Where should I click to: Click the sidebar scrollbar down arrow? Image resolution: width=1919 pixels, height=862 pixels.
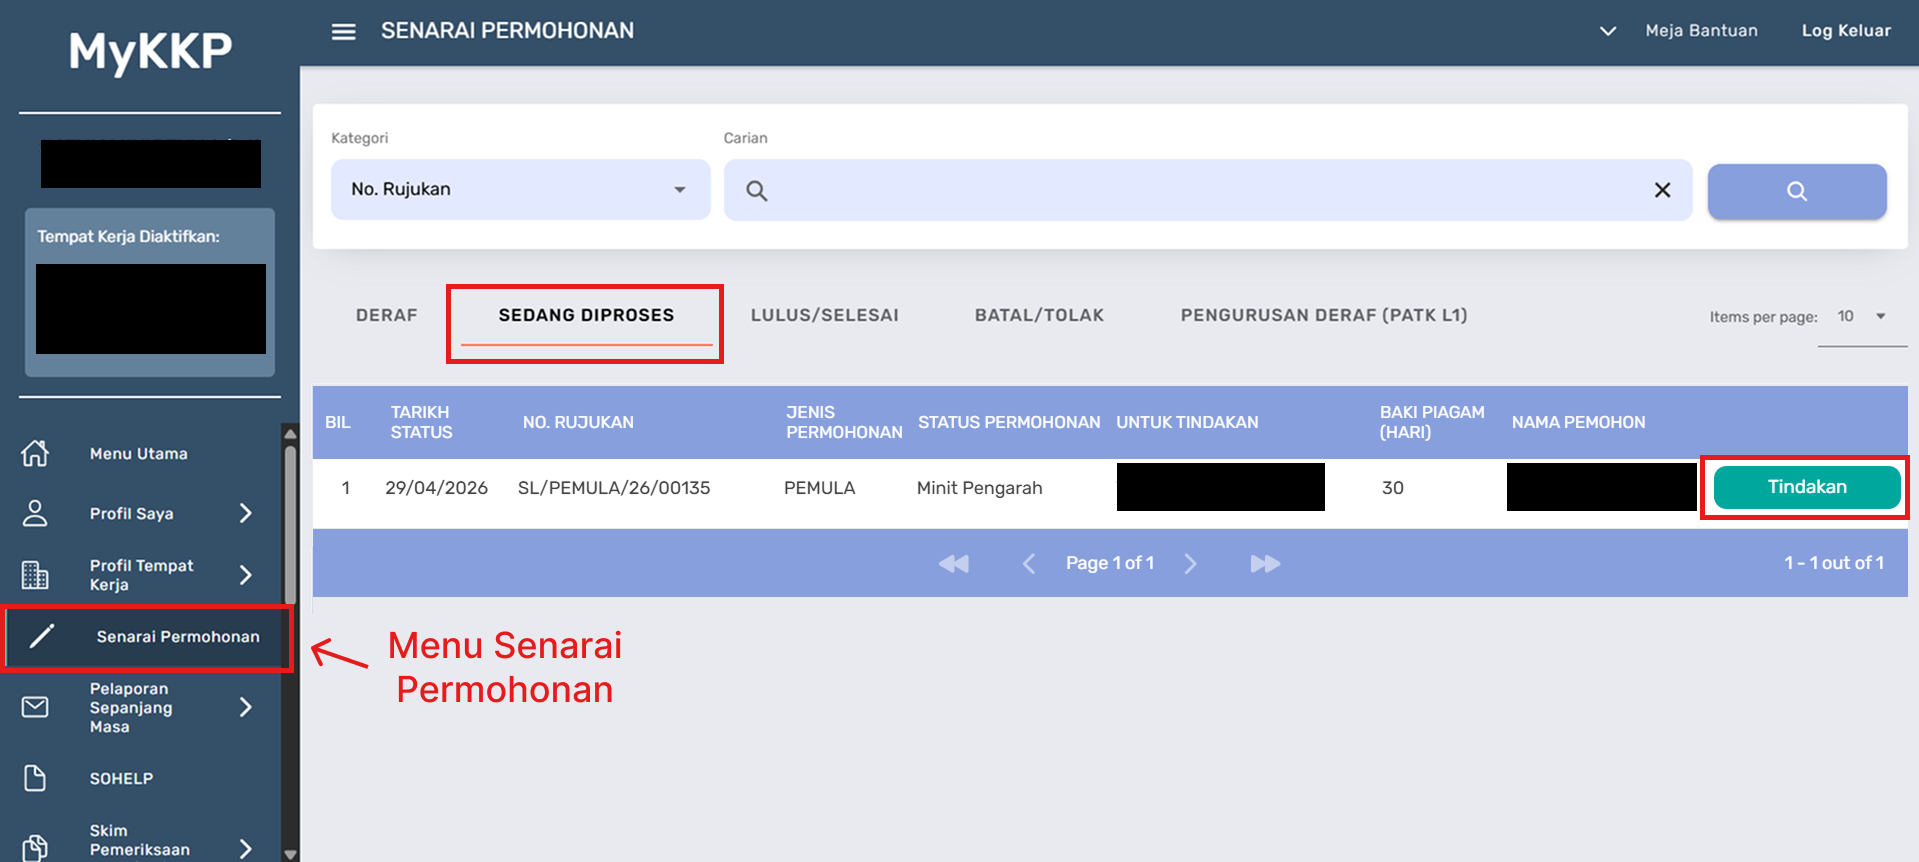click(x=290, y=854)
